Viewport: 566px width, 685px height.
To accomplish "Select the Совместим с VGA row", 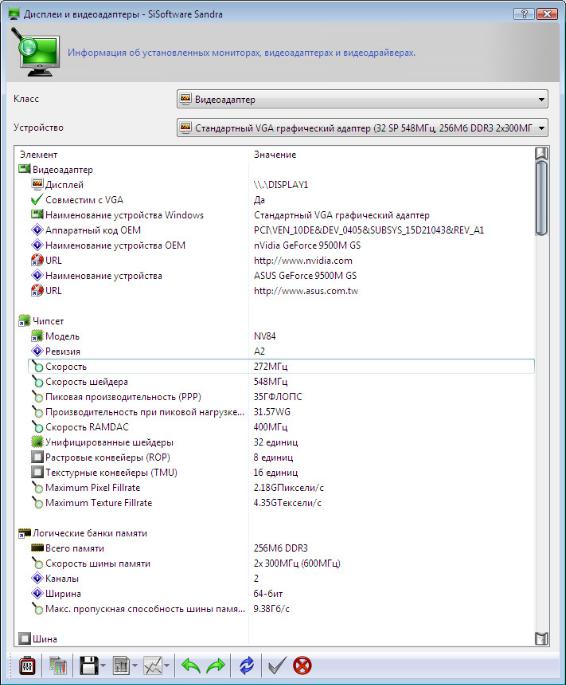I will 282,200.
